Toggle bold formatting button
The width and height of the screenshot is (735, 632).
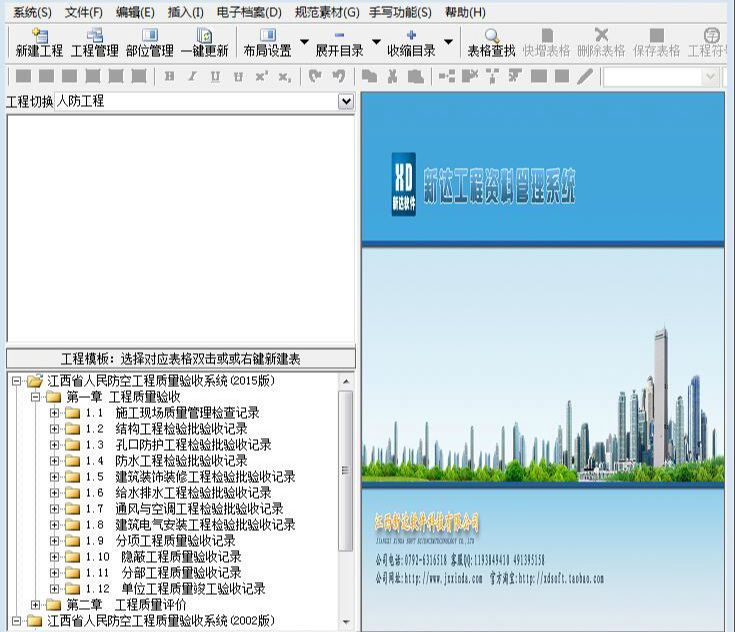(x=169, y=76)
